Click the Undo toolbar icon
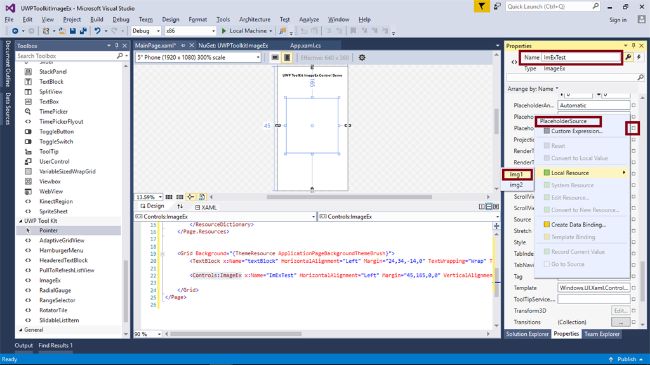The image size is (650, 365). (x=97, y=31)
